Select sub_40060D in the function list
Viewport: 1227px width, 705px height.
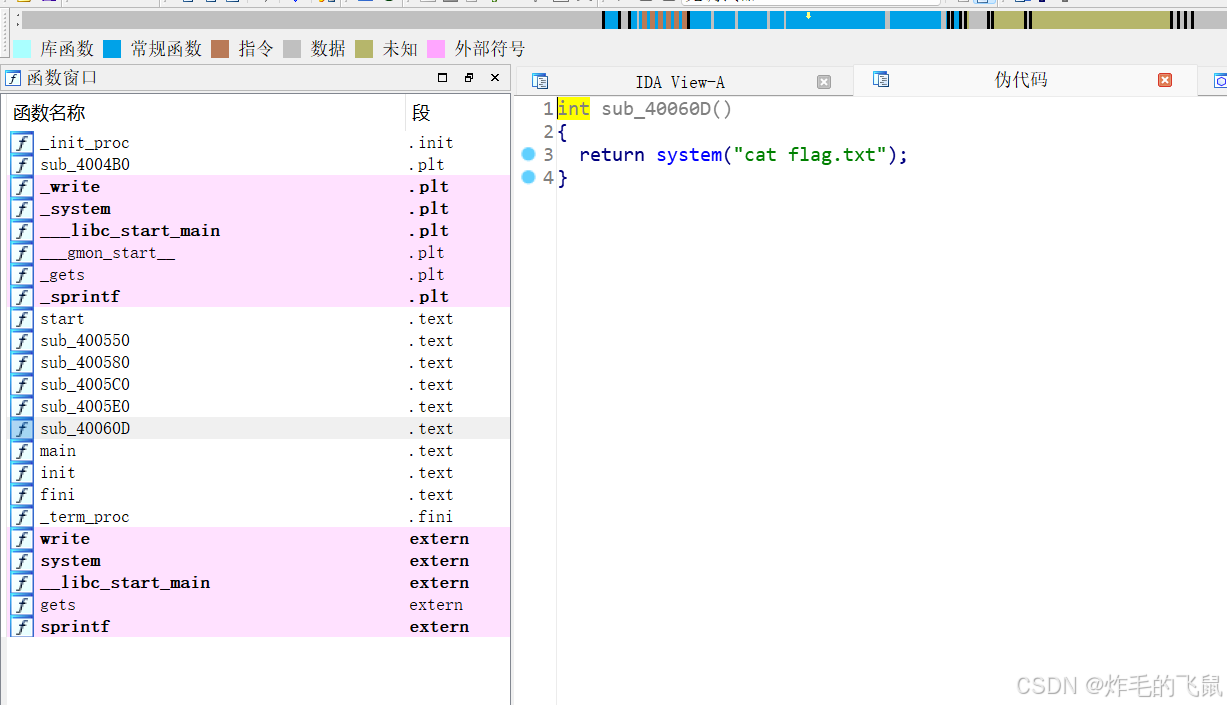click(x=85, y=429)
